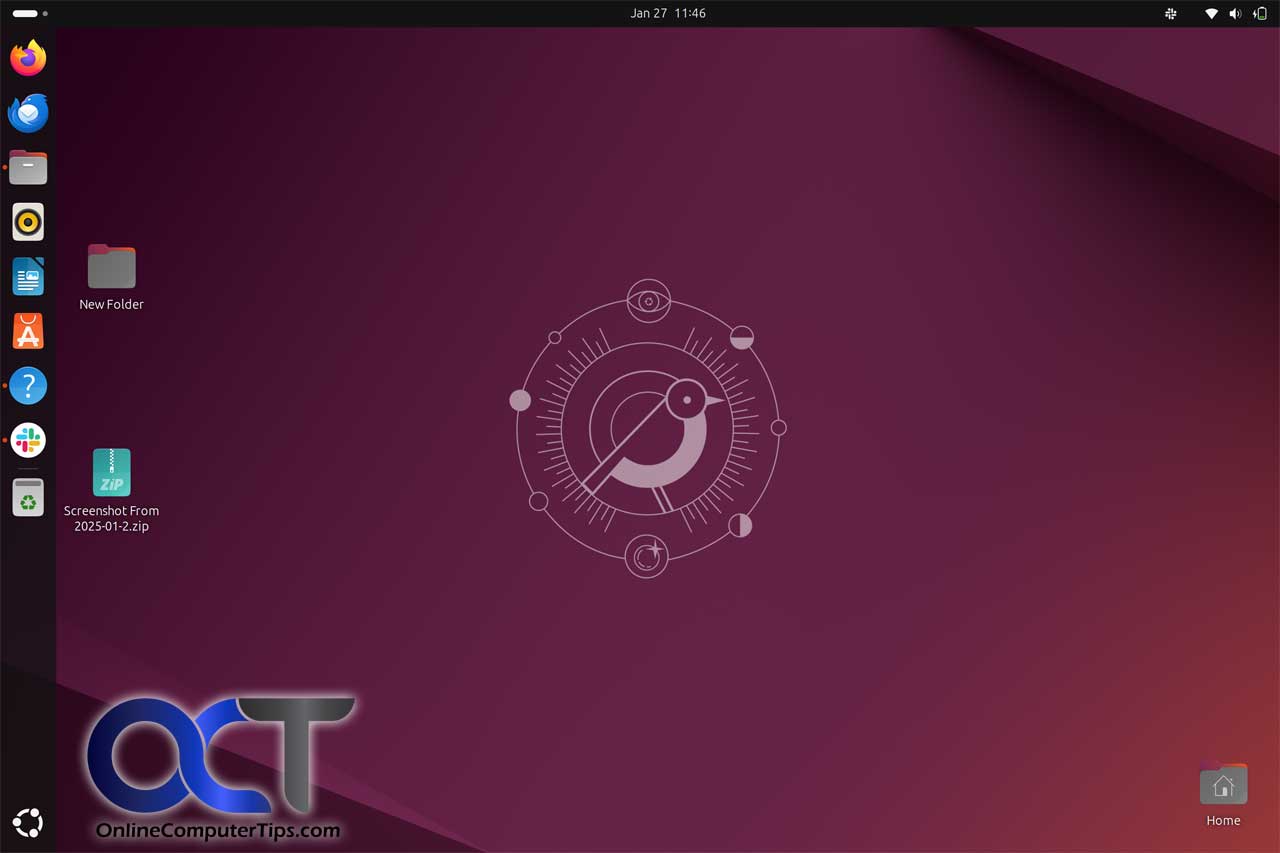Image resolution: width=1280 pixels, height=853 pixels.
Task: Click the Activities pill indicator
Action: click(25, 13)
